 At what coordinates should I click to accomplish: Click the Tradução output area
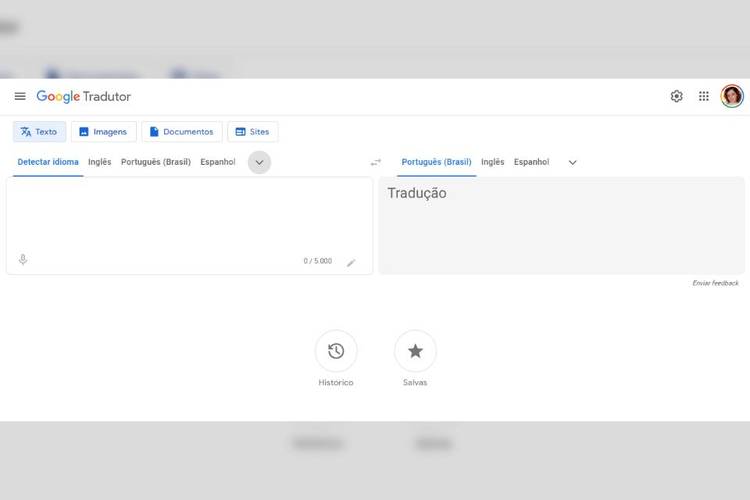562,225
